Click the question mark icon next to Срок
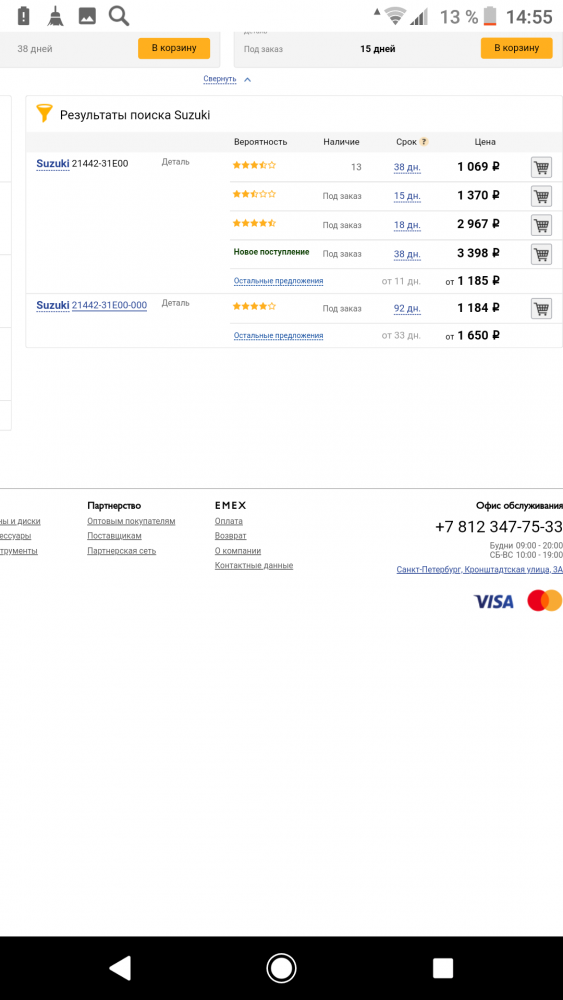 point(424,142)
